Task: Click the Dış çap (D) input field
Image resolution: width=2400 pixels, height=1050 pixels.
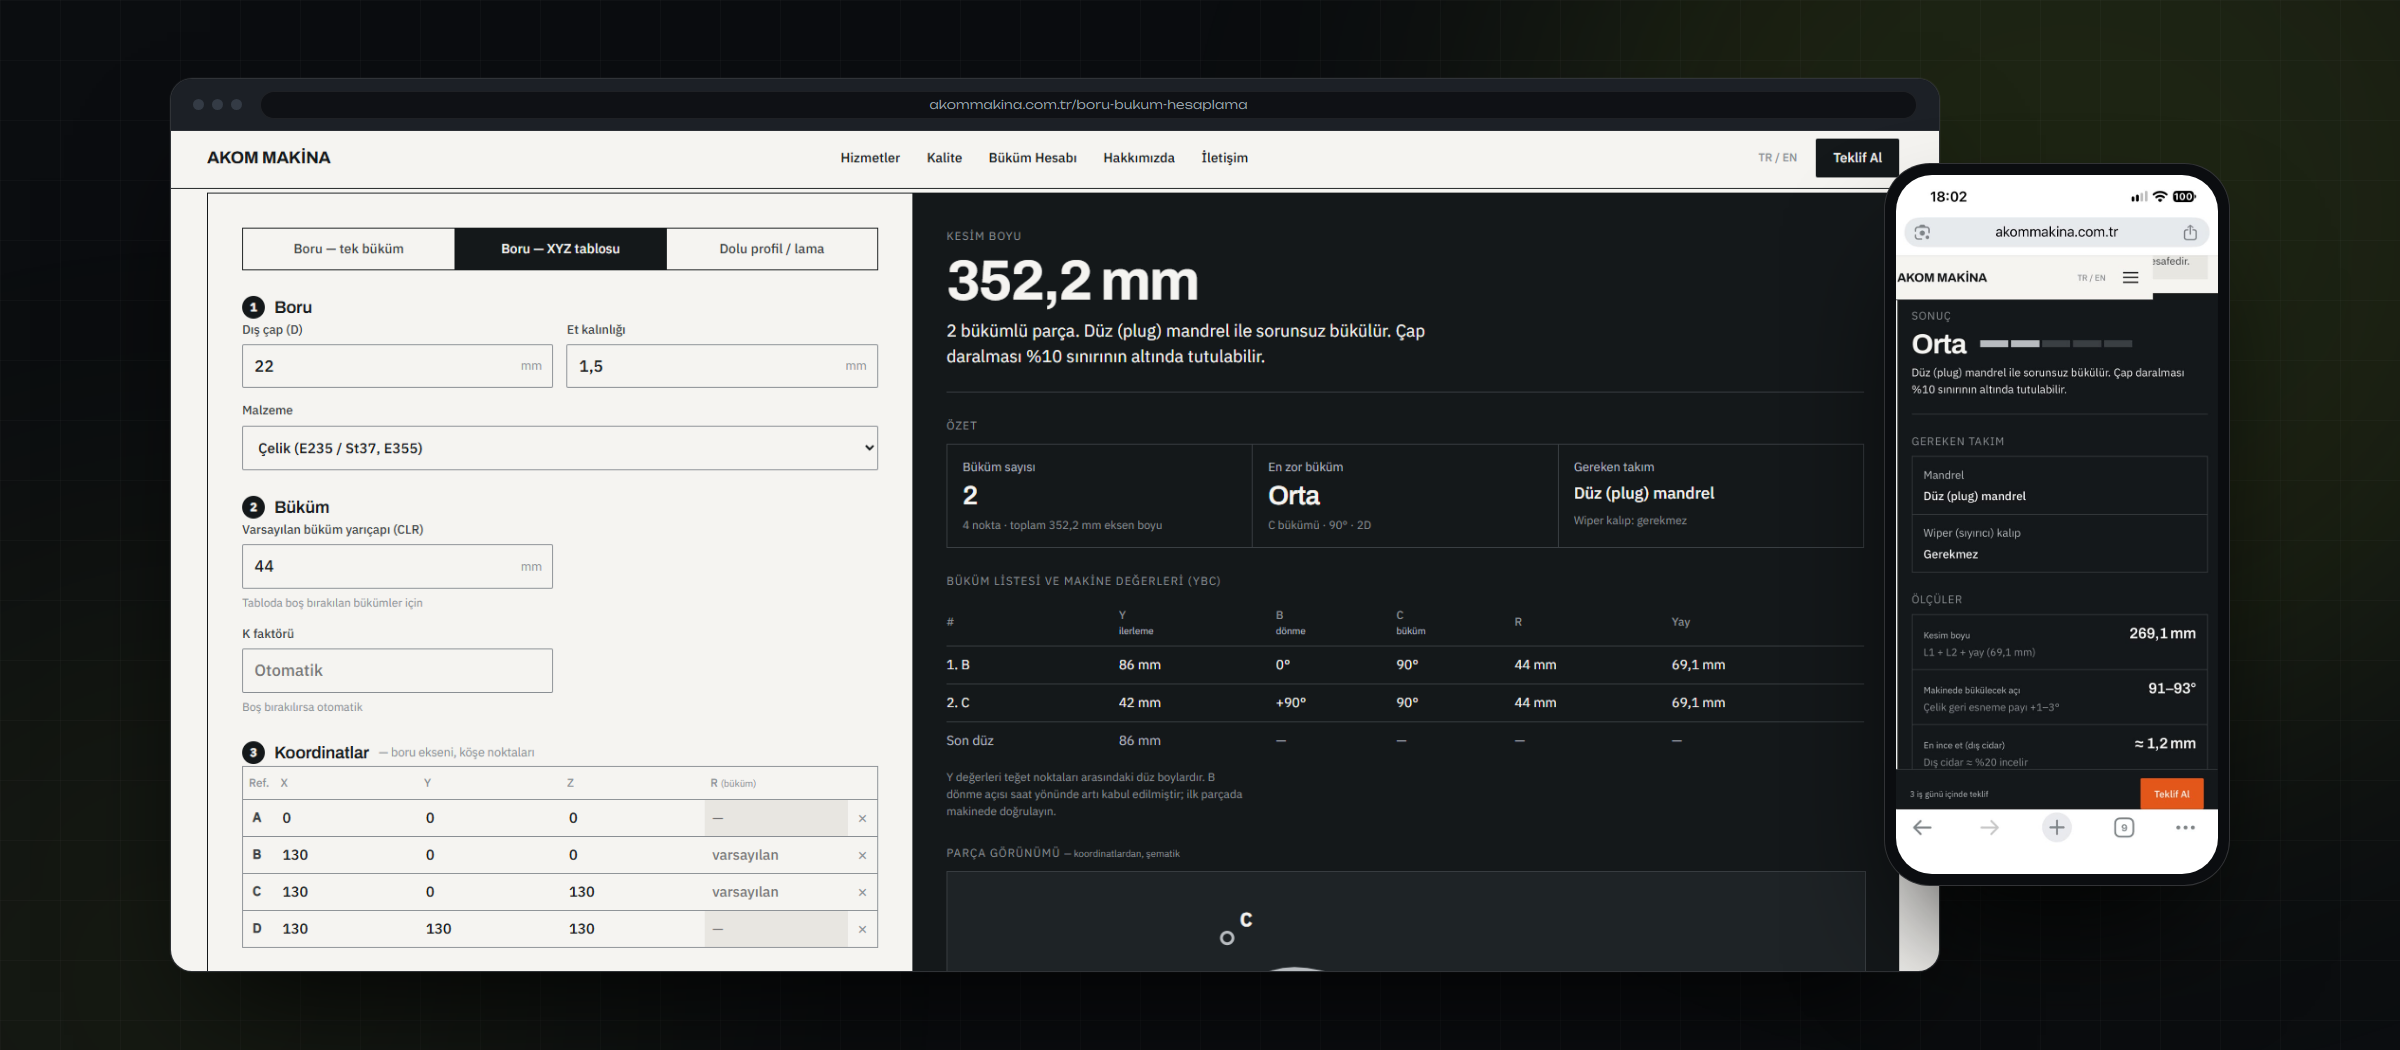Action: coord(397,366)
